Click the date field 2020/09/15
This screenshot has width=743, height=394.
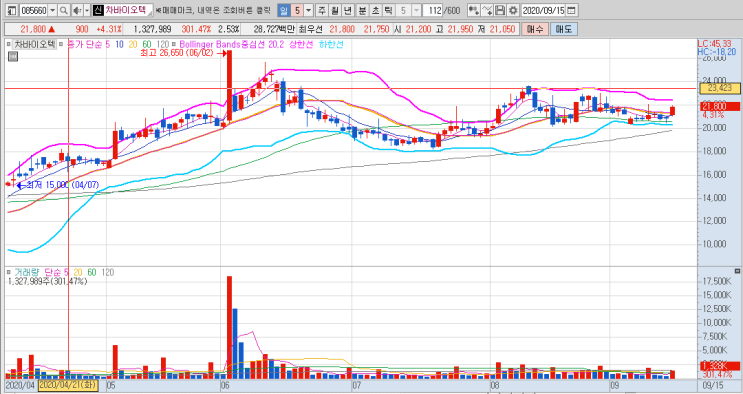[x=543, y=10]
